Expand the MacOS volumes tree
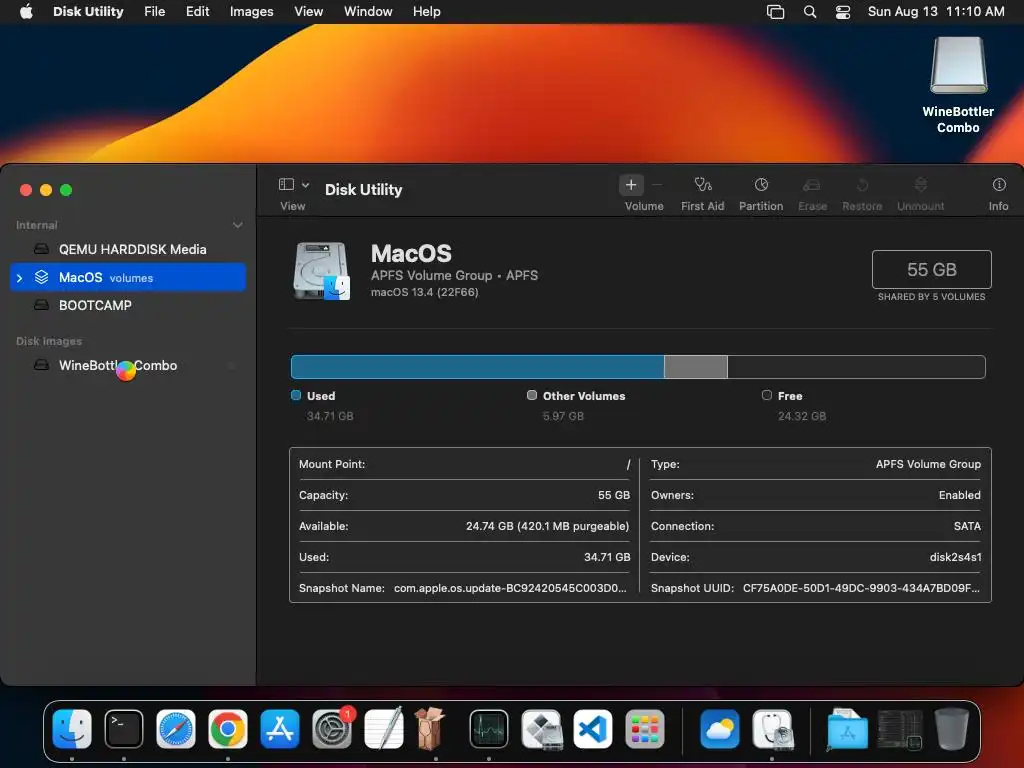 click(19, 278)
